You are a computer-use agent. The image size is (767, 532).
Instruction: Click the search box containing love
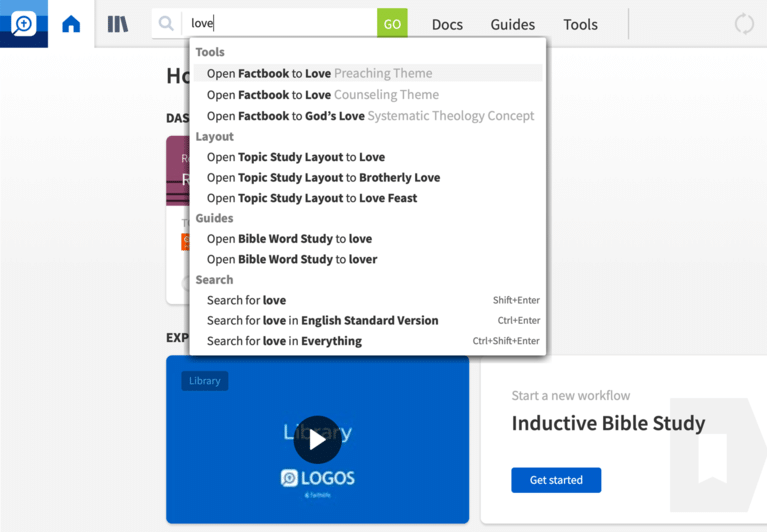click(280, 24)
